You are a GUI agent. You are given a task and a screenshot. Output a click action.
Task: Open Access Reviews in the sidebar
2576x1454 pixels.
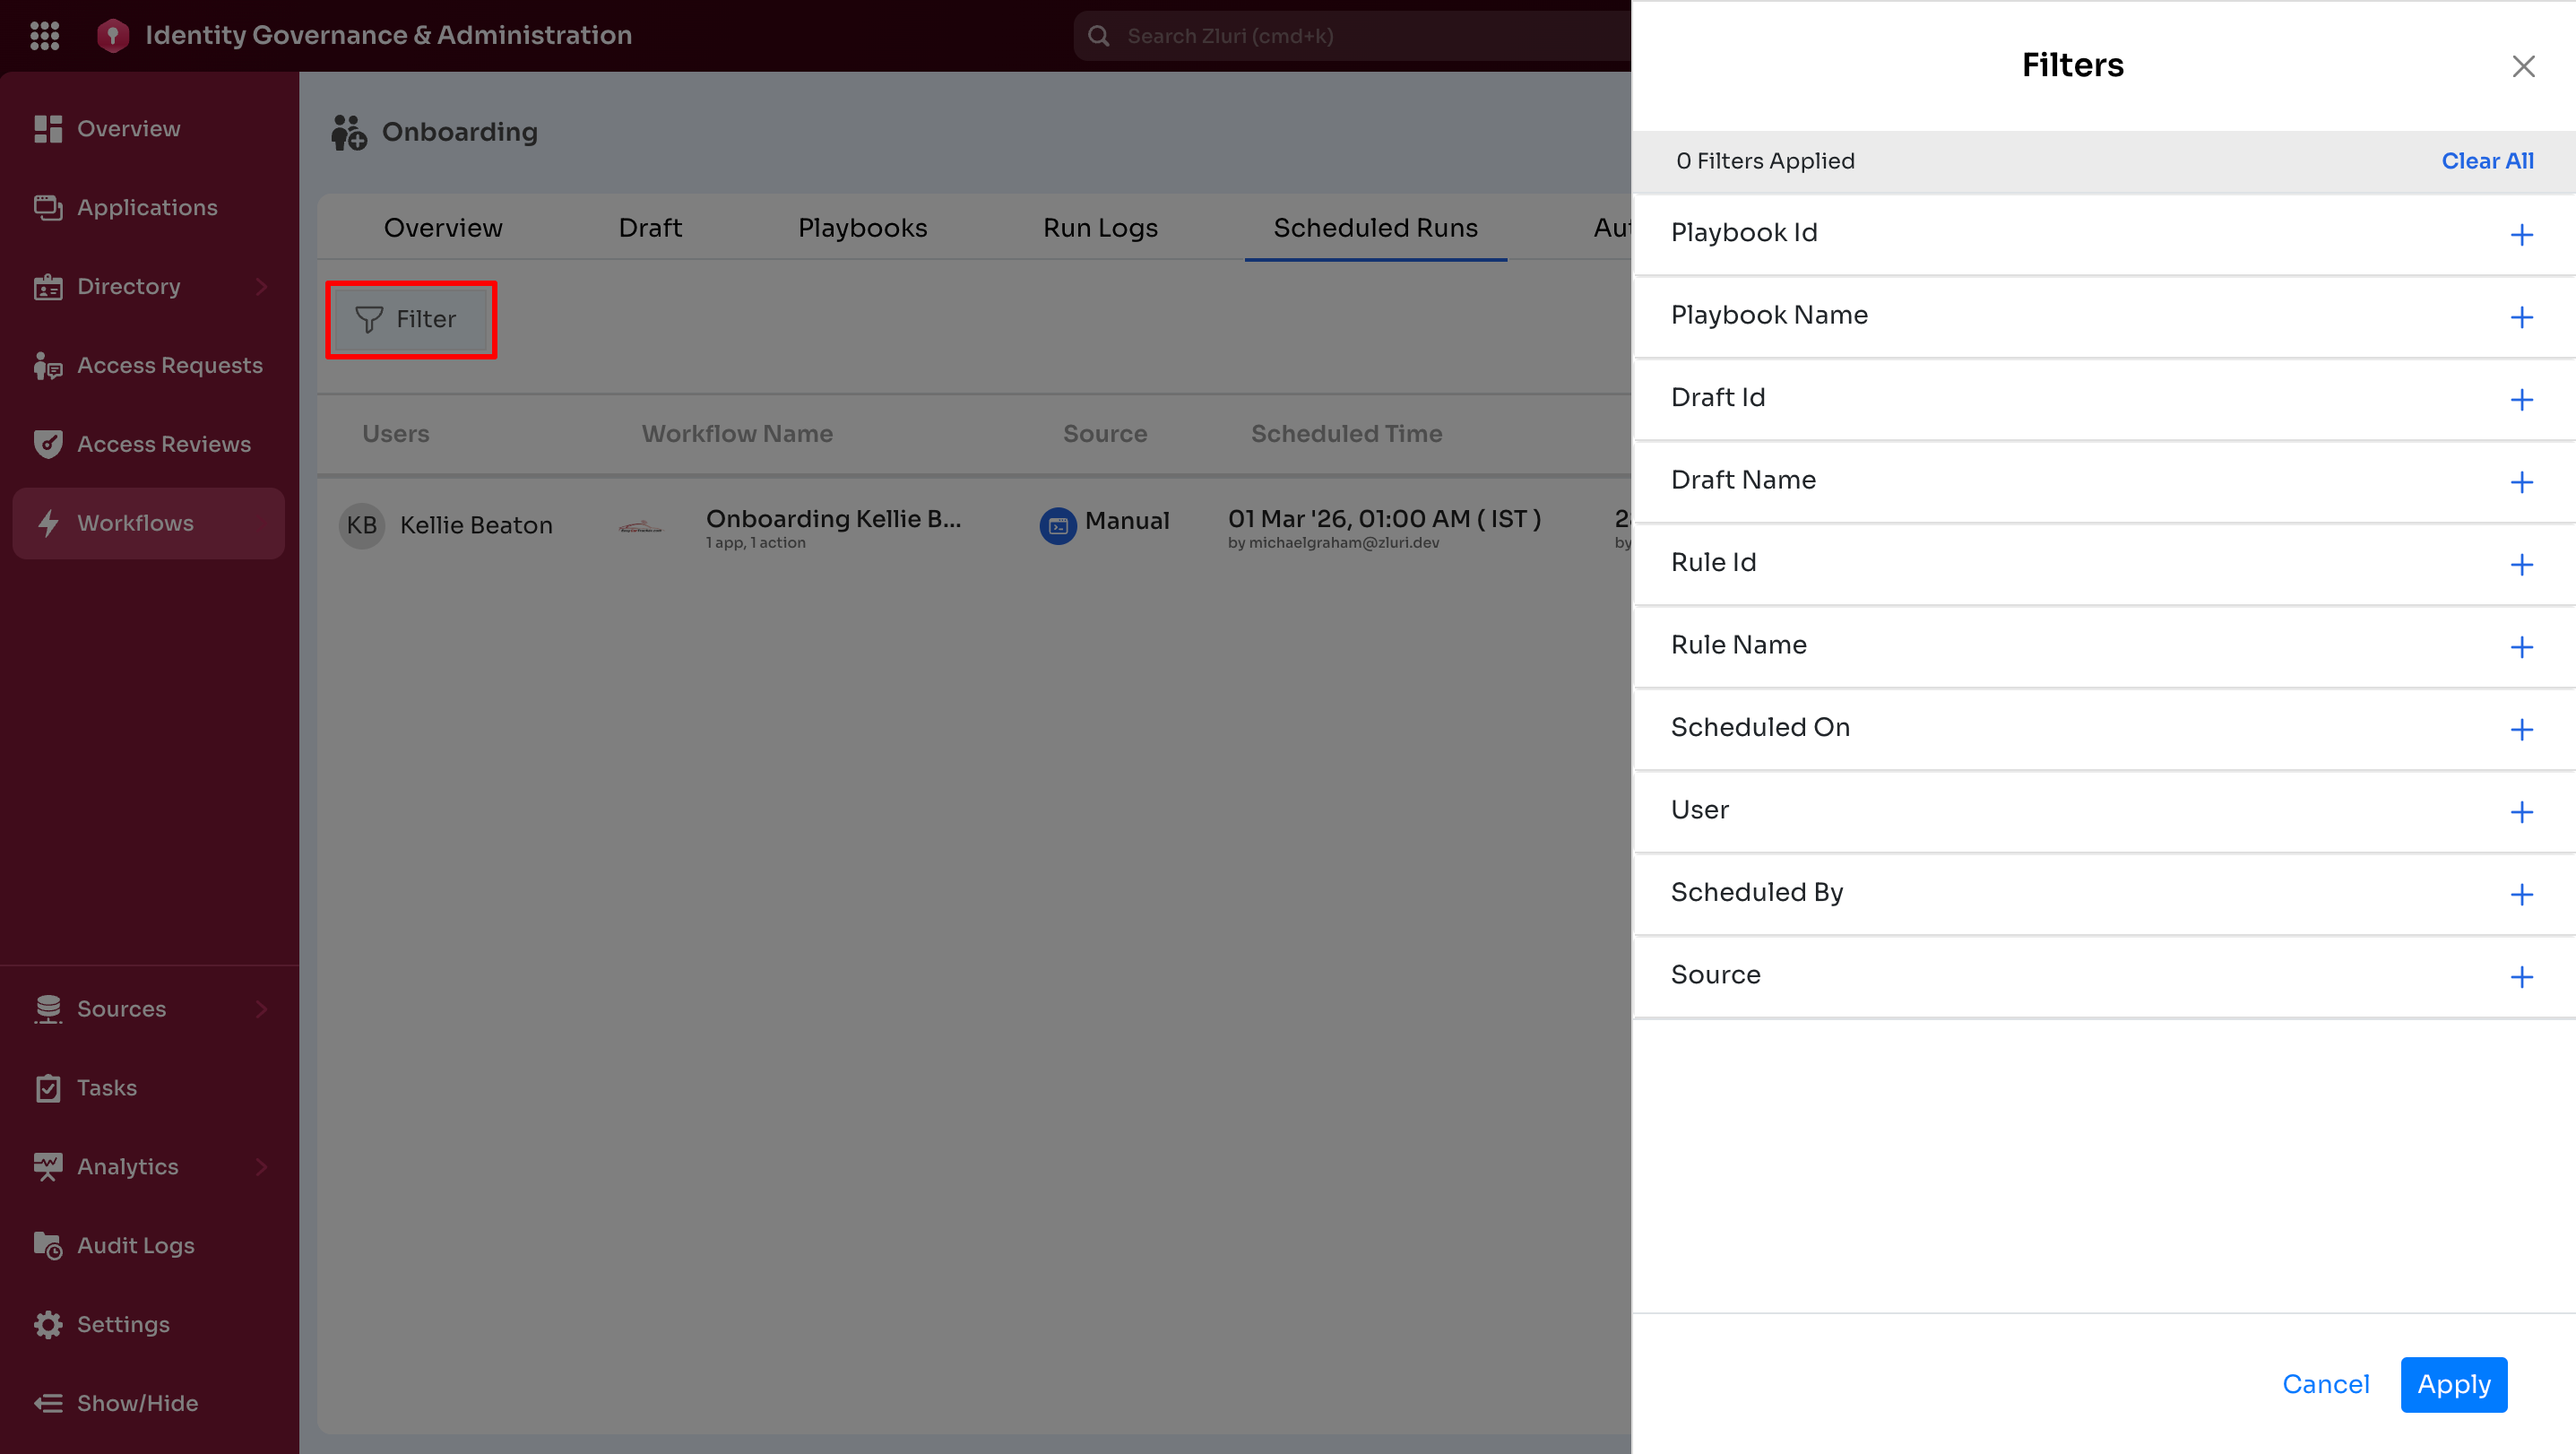(x=164, y=444)
